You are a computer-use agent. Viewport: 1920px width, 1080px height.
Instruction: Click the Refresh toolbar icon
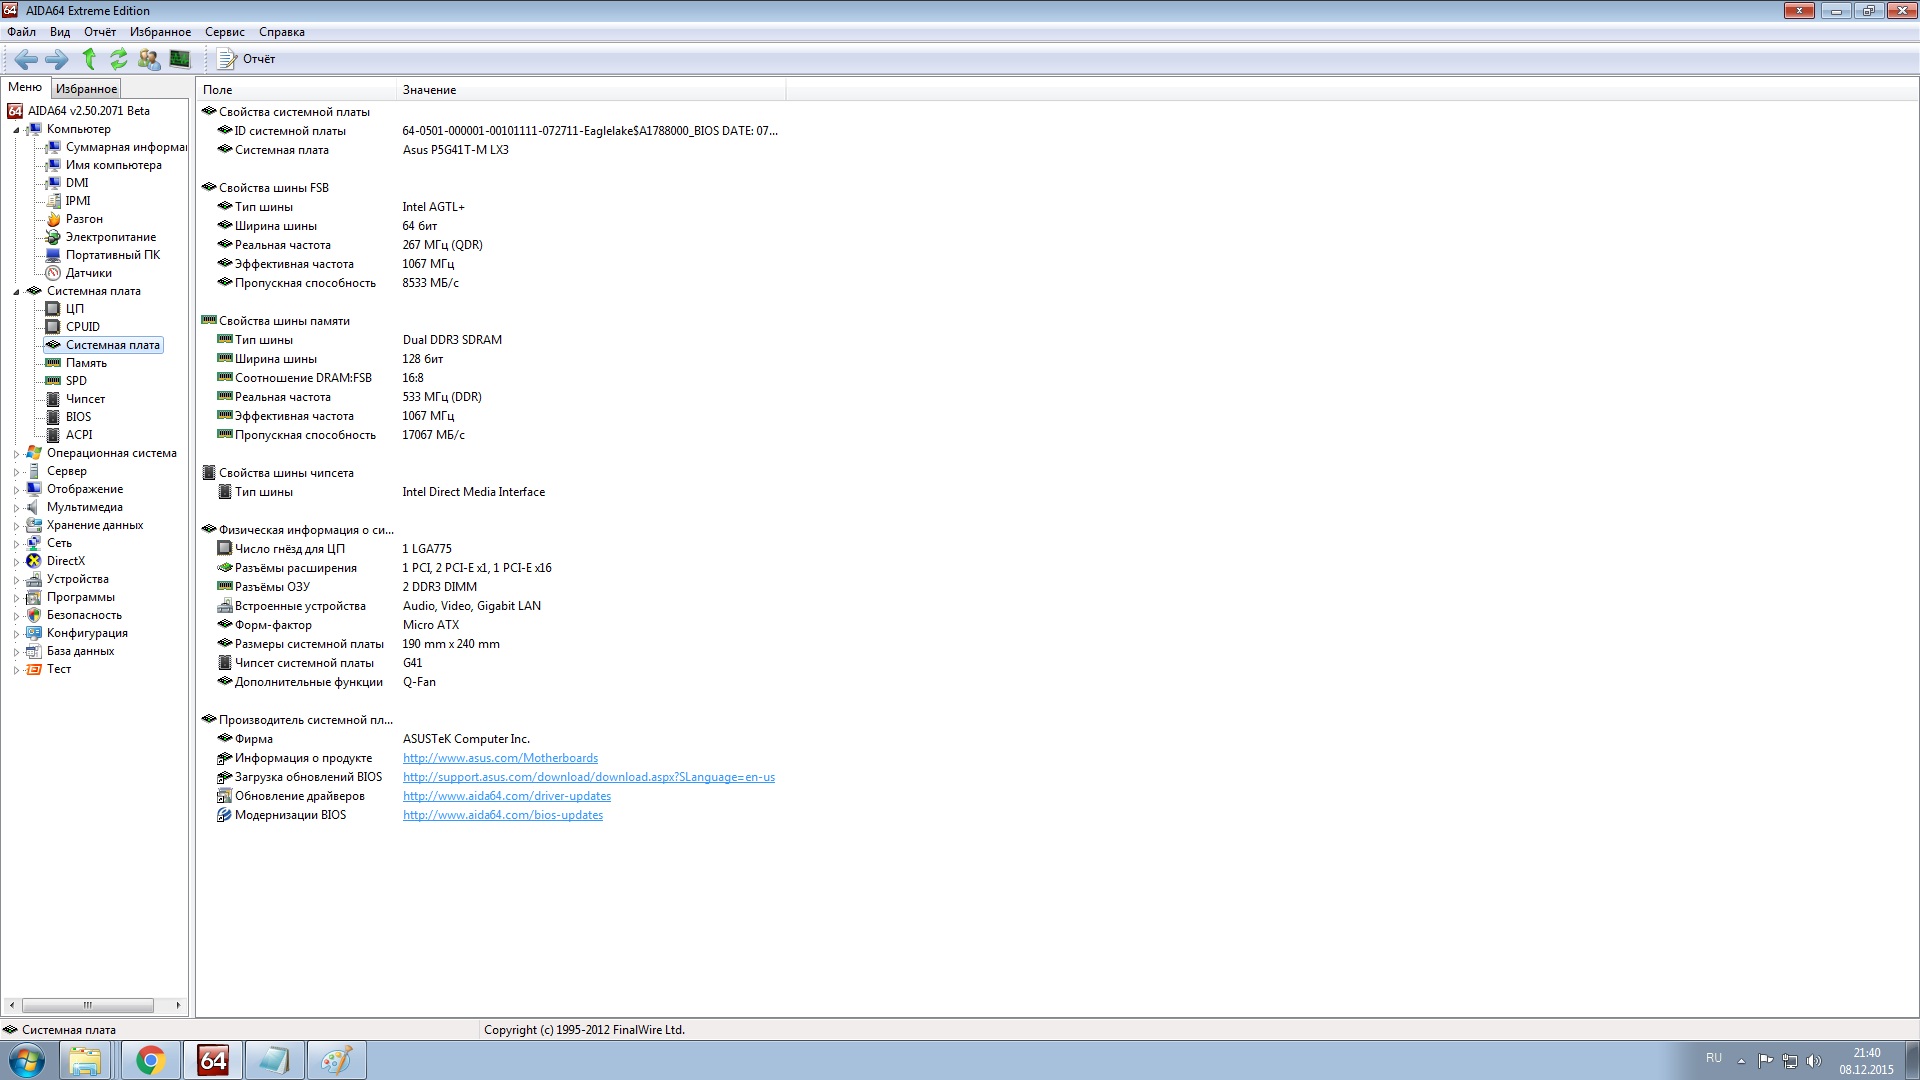pos(119,59)
